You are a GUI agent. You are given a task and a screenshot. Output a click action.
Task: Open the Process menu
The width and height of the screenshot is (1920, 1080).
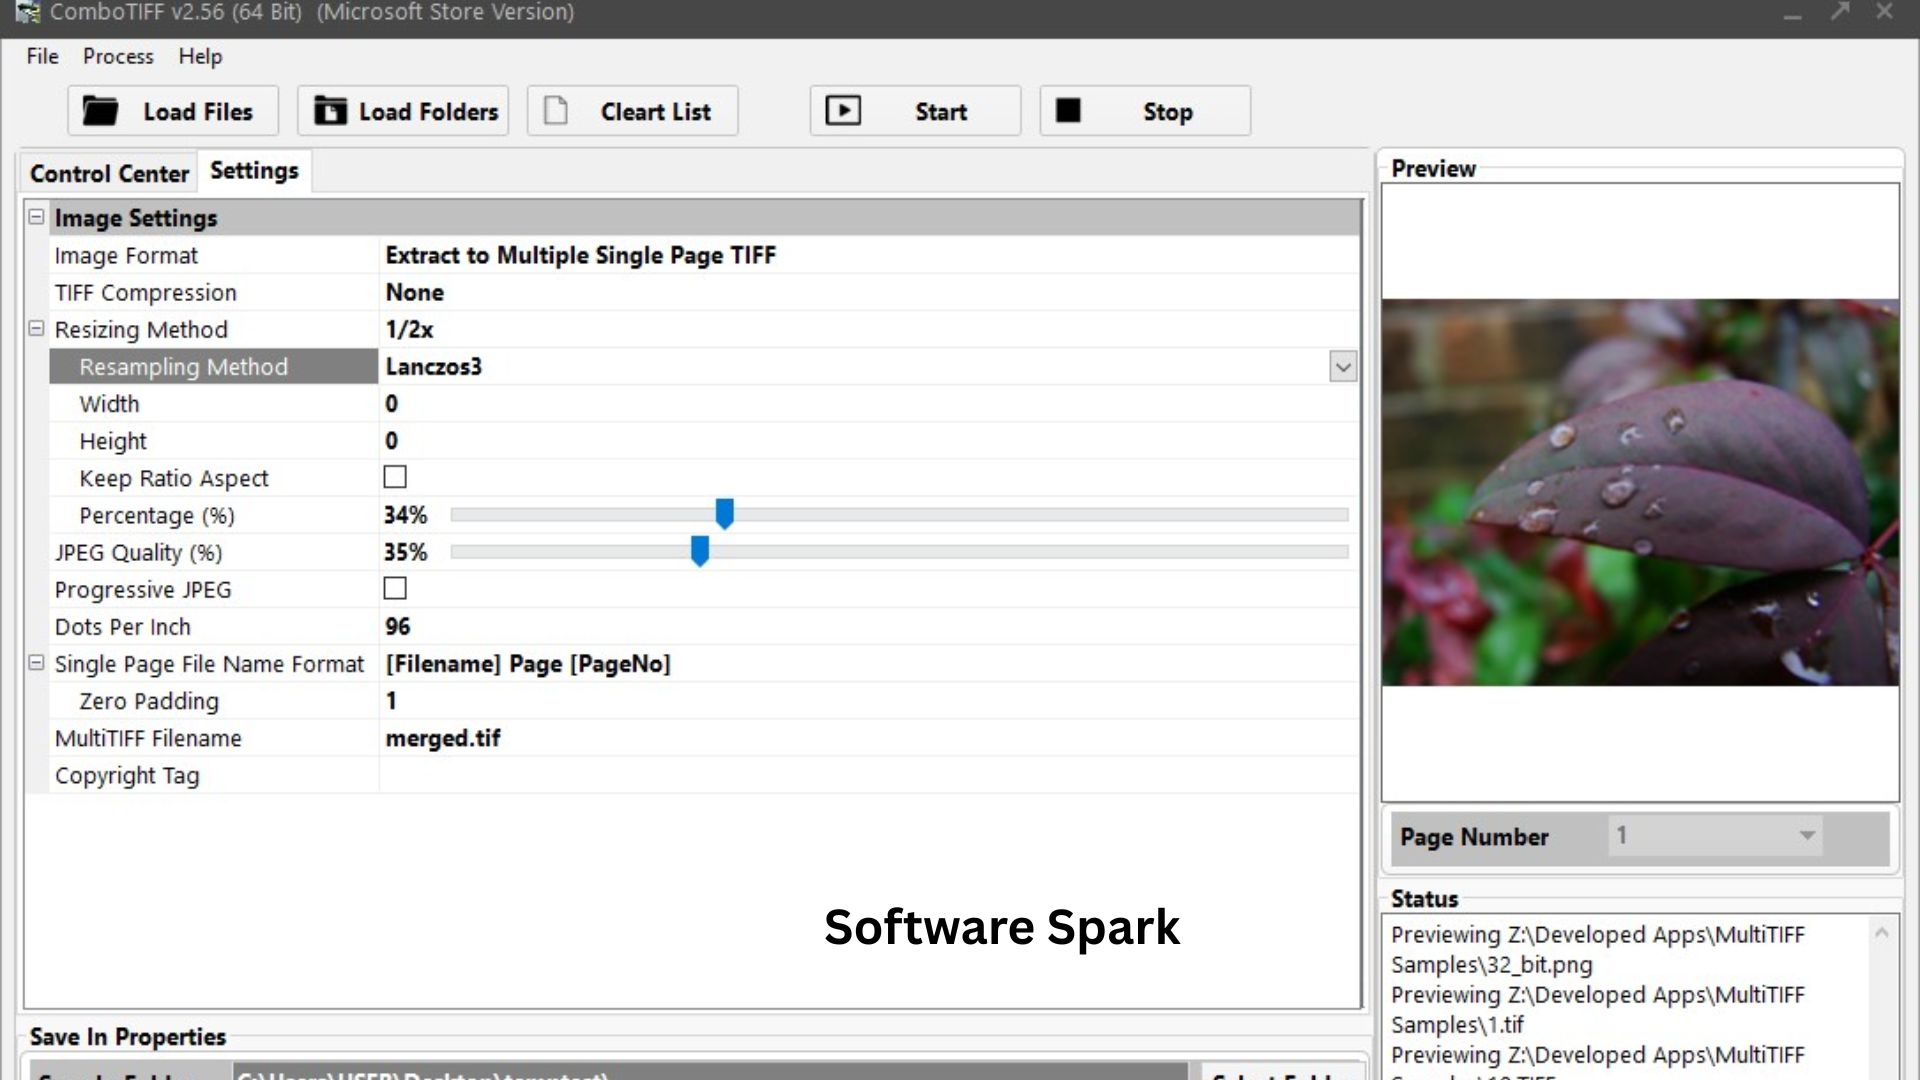tap(118, 56)
